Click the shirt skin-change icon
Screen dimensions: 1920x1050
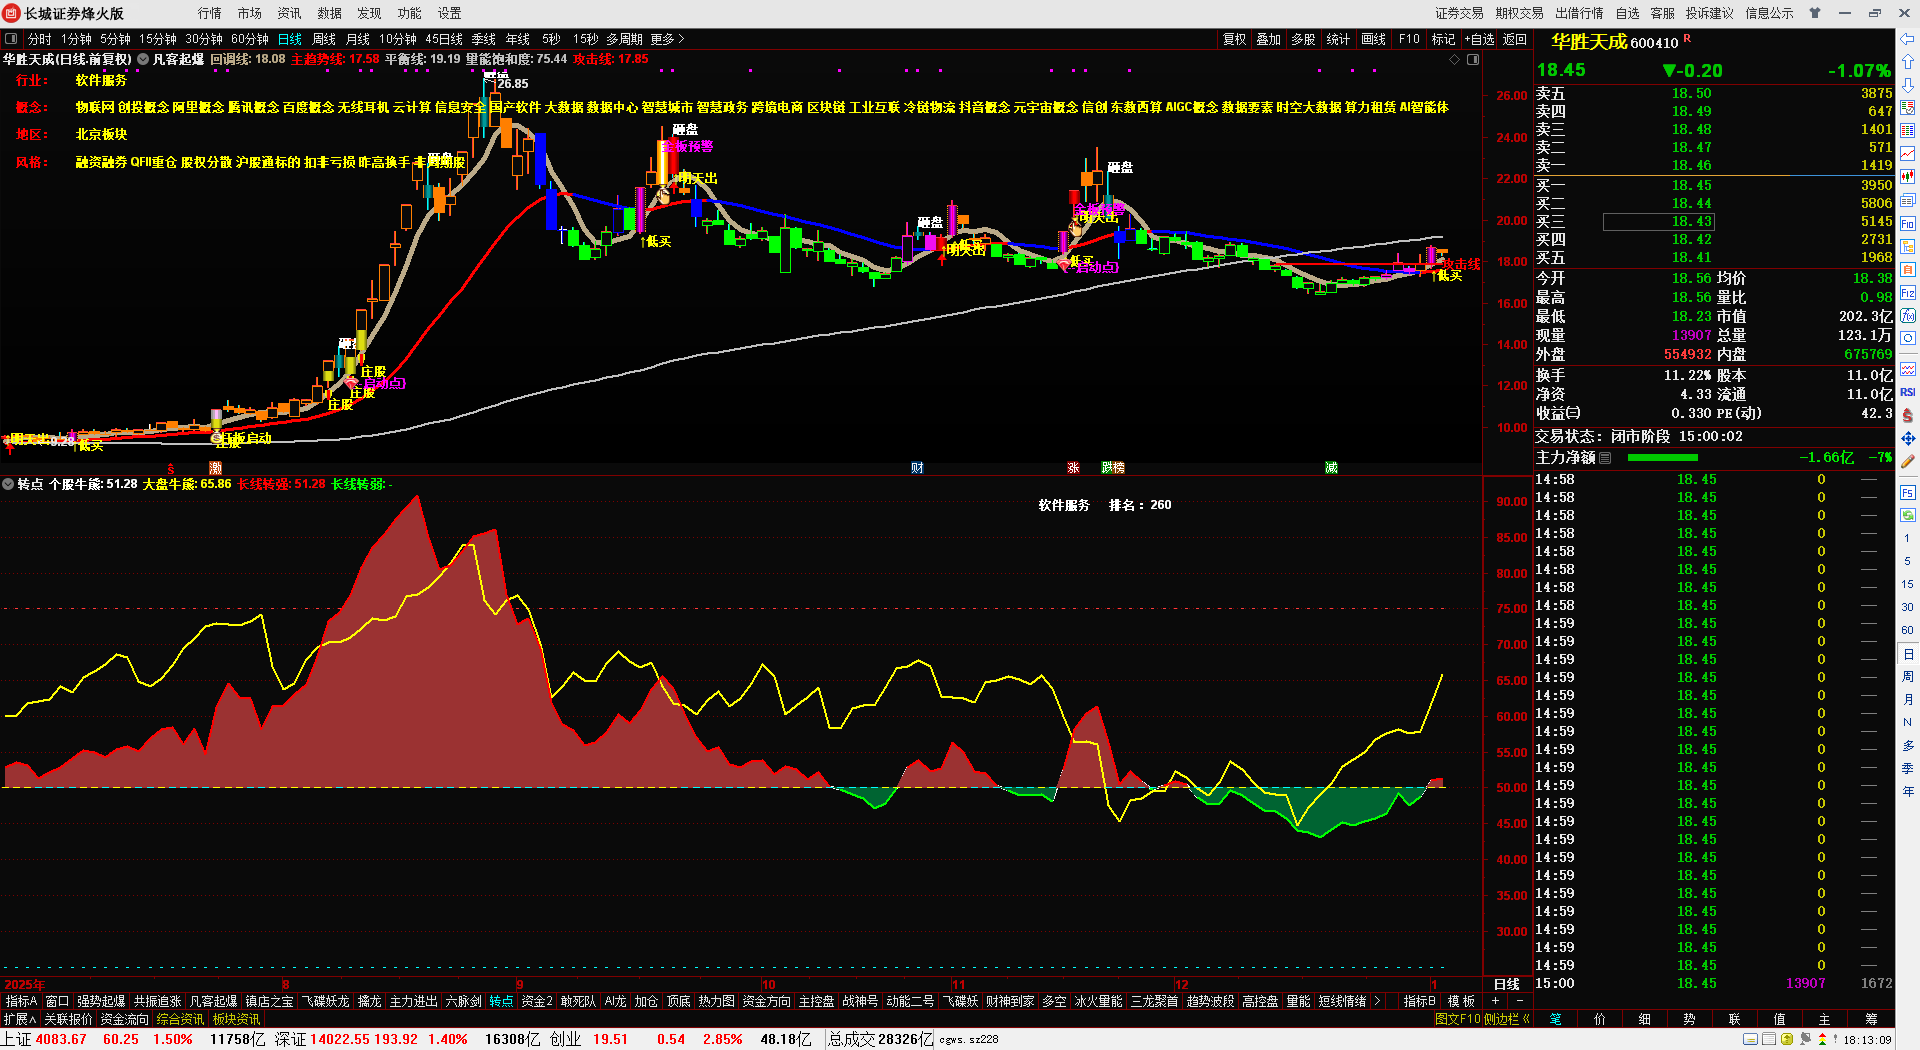(1815, 13)
